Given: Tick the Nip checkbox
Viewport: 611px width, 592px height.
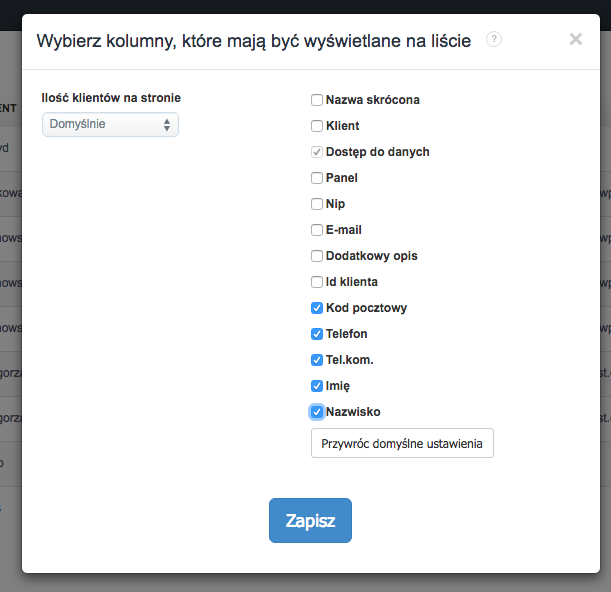Looking at the screenshot, I should pos(317,204).
